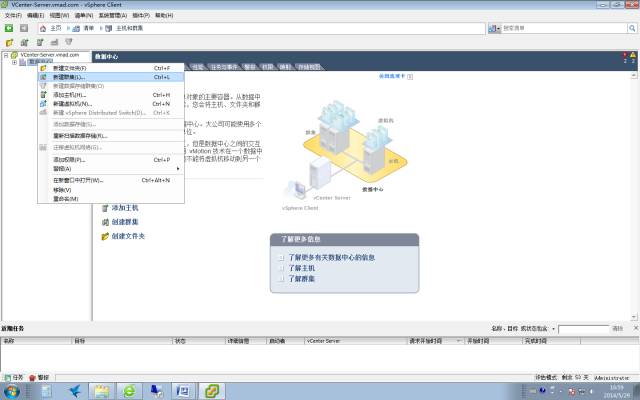640x400 pixels.
Task: Click into the inventory search field
Action: coord(564,28)
